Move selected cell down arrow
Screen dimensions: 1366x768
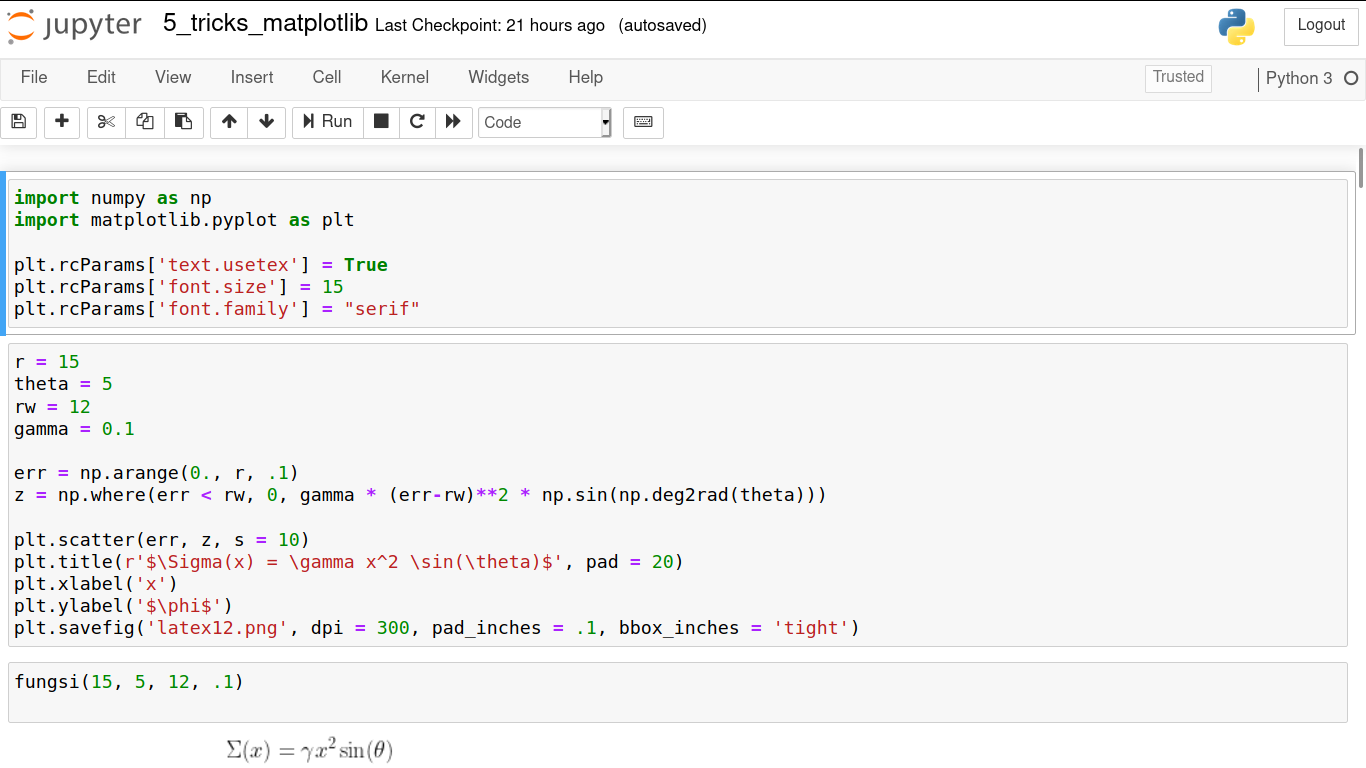click(266, 122)
